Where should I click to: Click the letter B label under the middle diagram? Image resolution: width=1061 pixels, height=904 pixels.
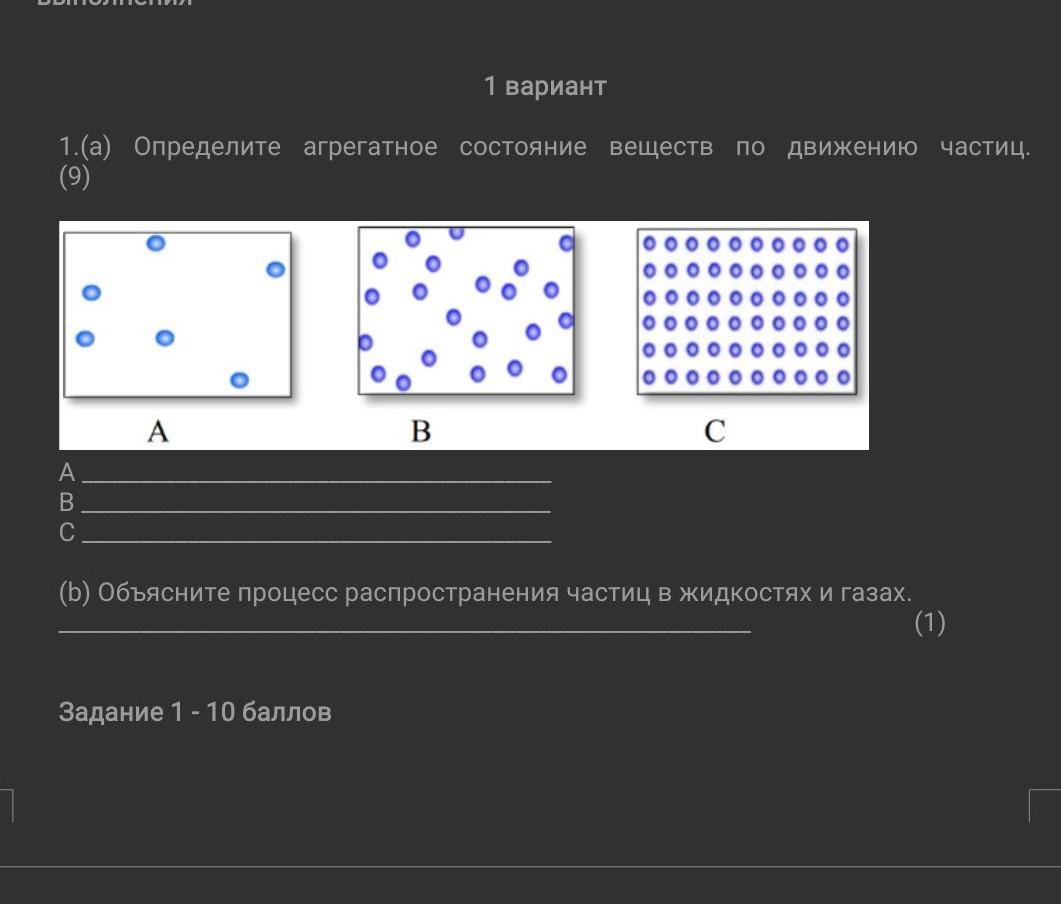pyautogui.click(x=421, y=431)
